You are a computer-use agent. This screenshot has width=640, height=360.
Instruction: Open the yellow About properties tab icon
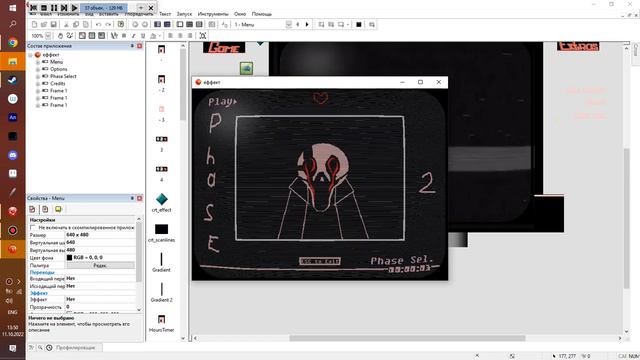click(x=58, y=209)
